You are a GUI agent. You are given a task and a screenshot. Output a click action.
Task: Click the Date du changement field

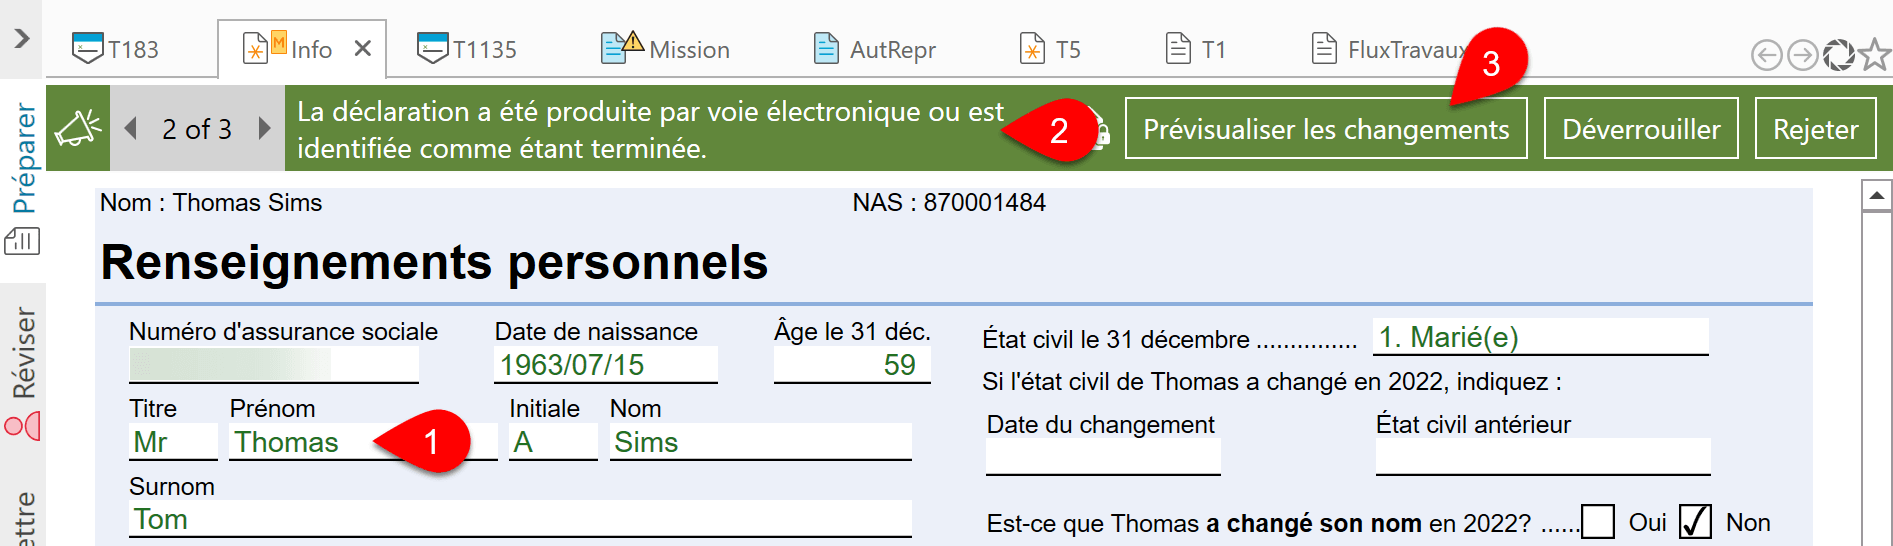coord(1103,457)
